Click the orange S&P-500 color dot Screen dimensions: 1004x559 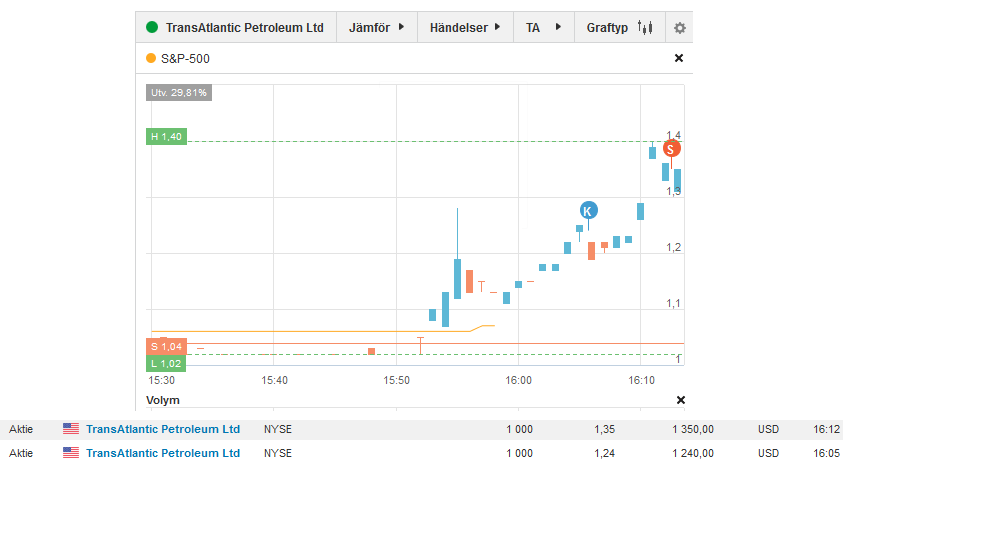coord(151,59)
